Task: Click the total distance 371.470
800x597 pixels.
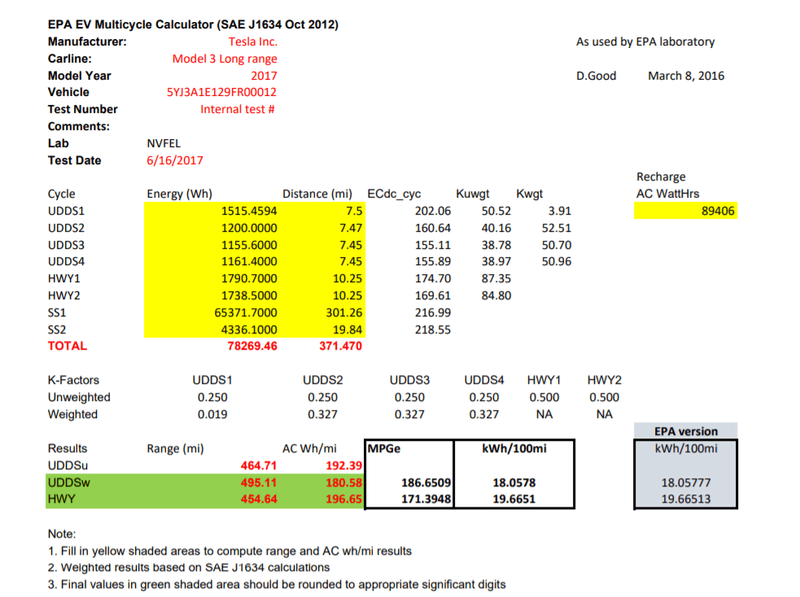Action: coord(340,346)
